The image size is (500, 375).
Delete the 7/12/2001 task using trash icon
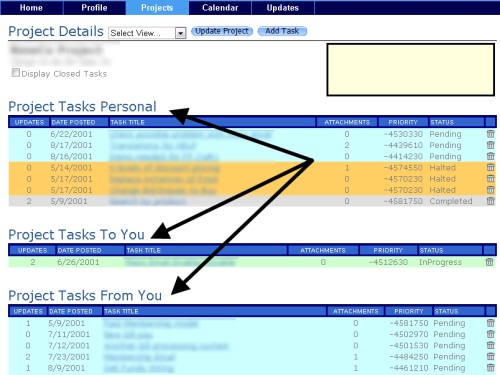[490, 345]
